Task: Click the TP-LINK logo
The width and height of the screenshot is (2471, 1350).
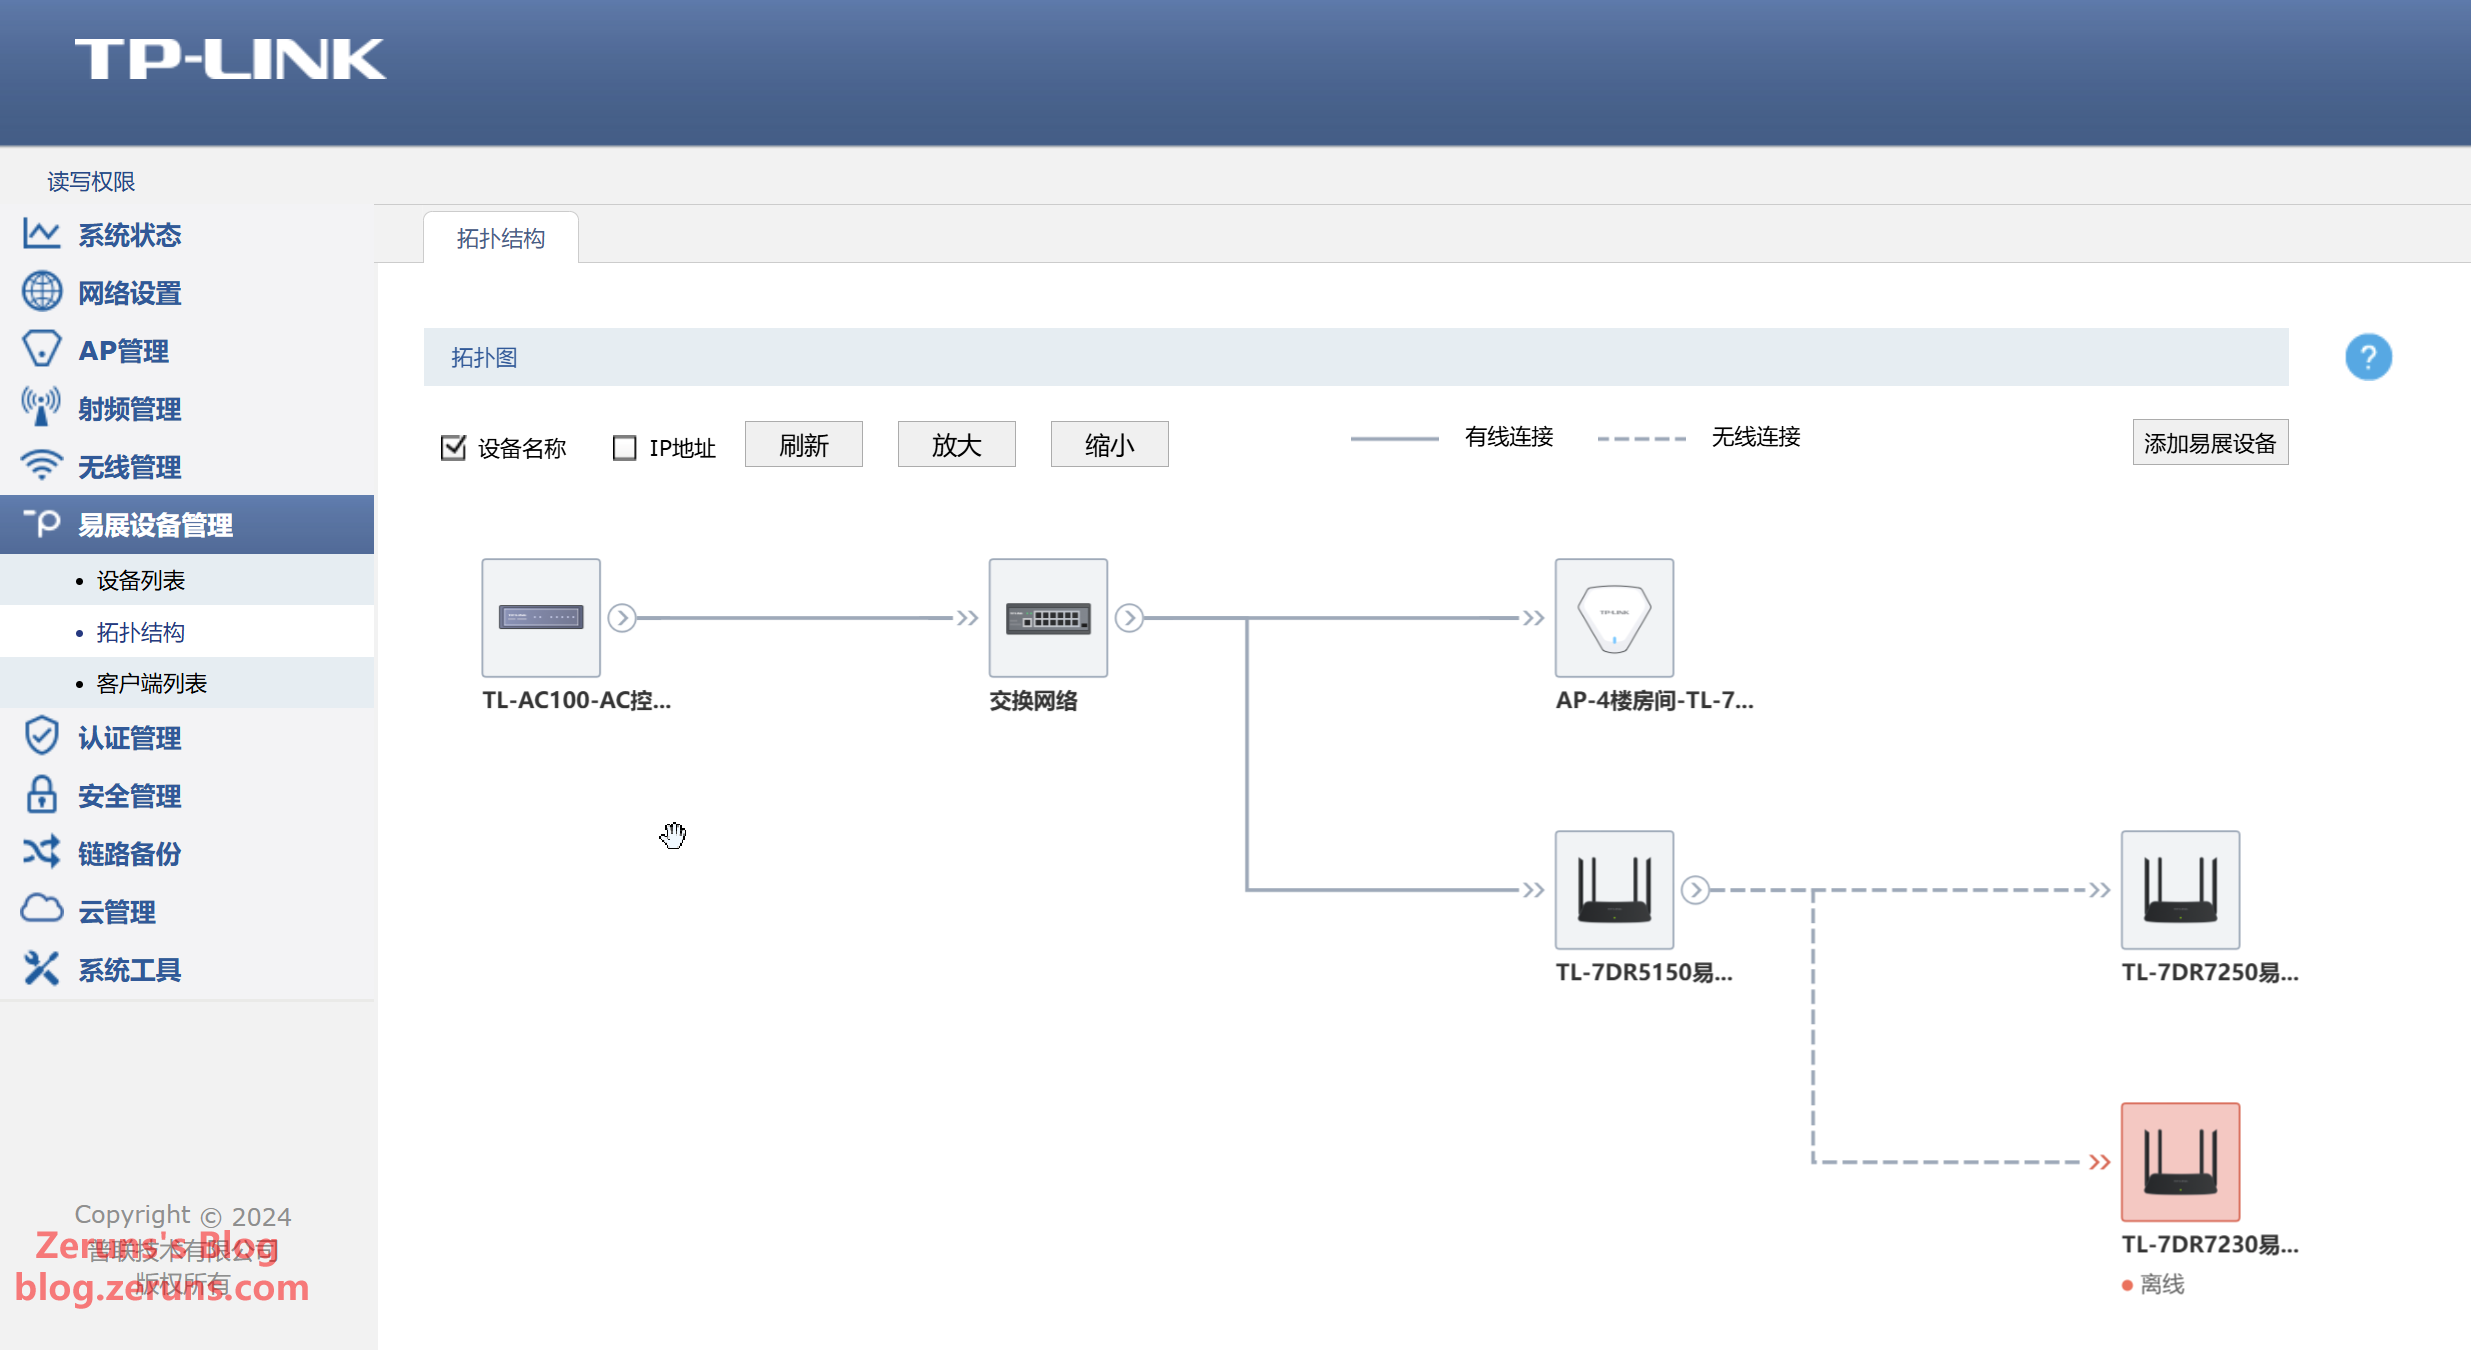Action: pyautogui.click(x=230, y=59)
